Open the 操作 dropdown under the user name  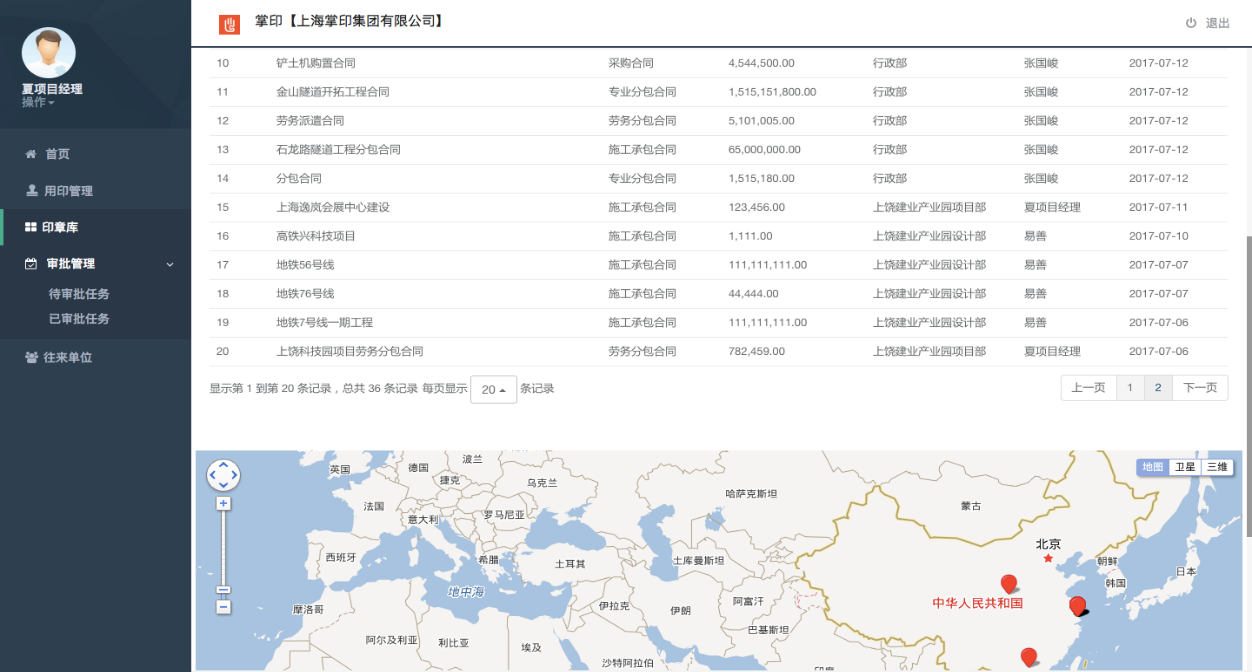pos(38,102)
